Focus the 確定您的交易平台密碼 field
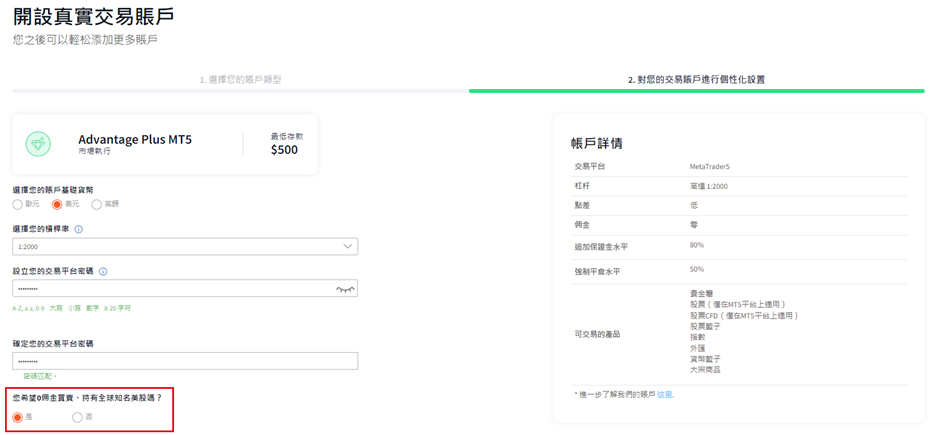Viewport: 940px width, 435px height. click(185, 361)
